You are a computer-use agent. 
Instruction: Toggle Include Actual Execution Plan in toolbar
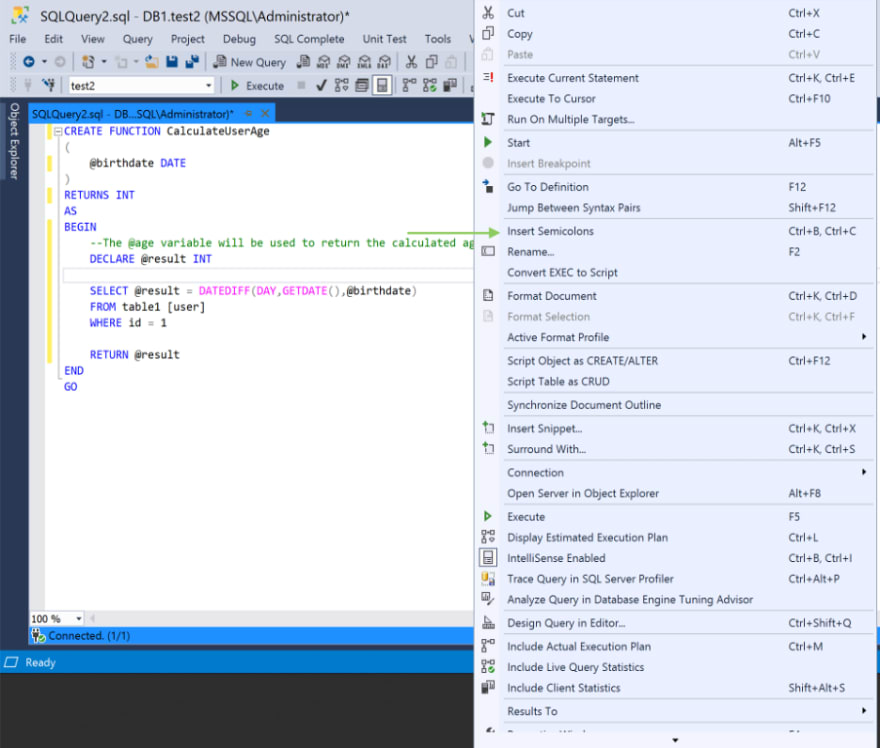click(x=410, y=85)
